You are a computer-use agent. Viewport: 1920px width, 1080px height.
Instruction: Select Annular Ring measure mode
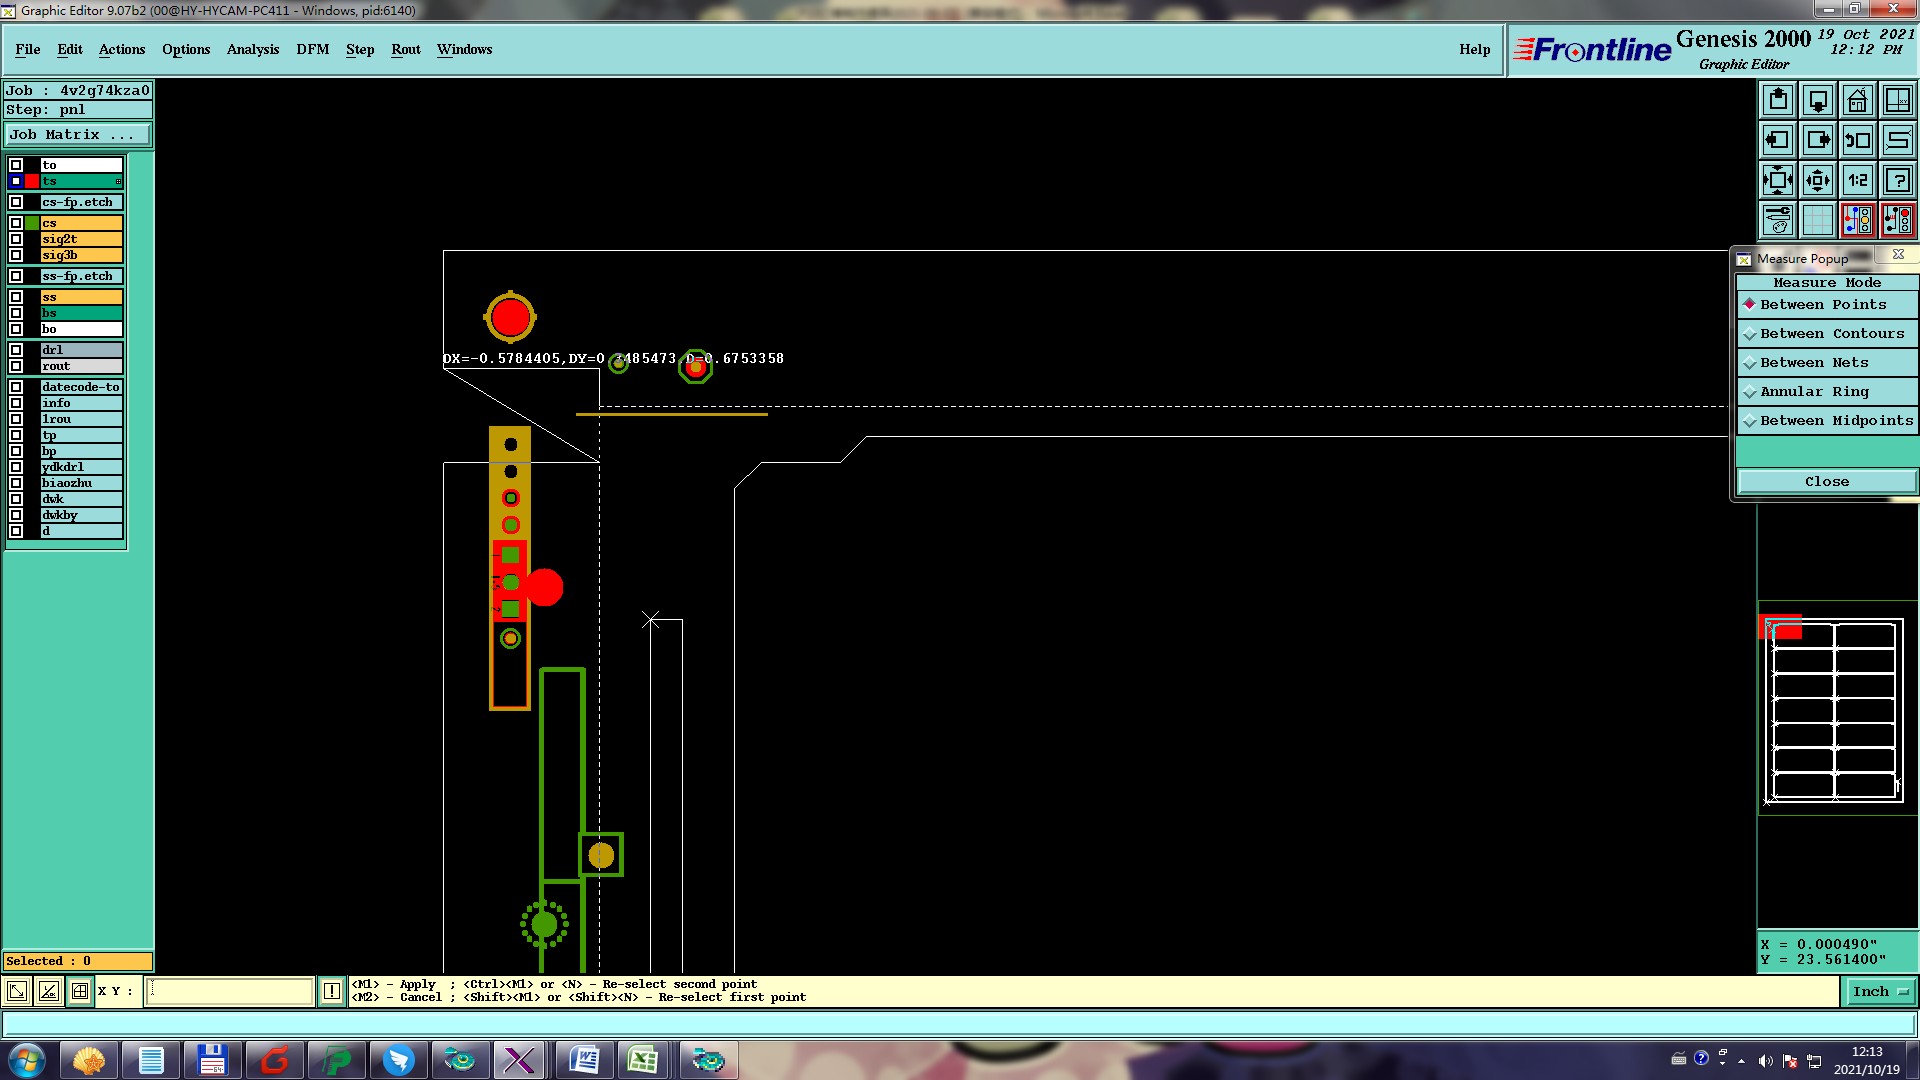pos(1827,392)
